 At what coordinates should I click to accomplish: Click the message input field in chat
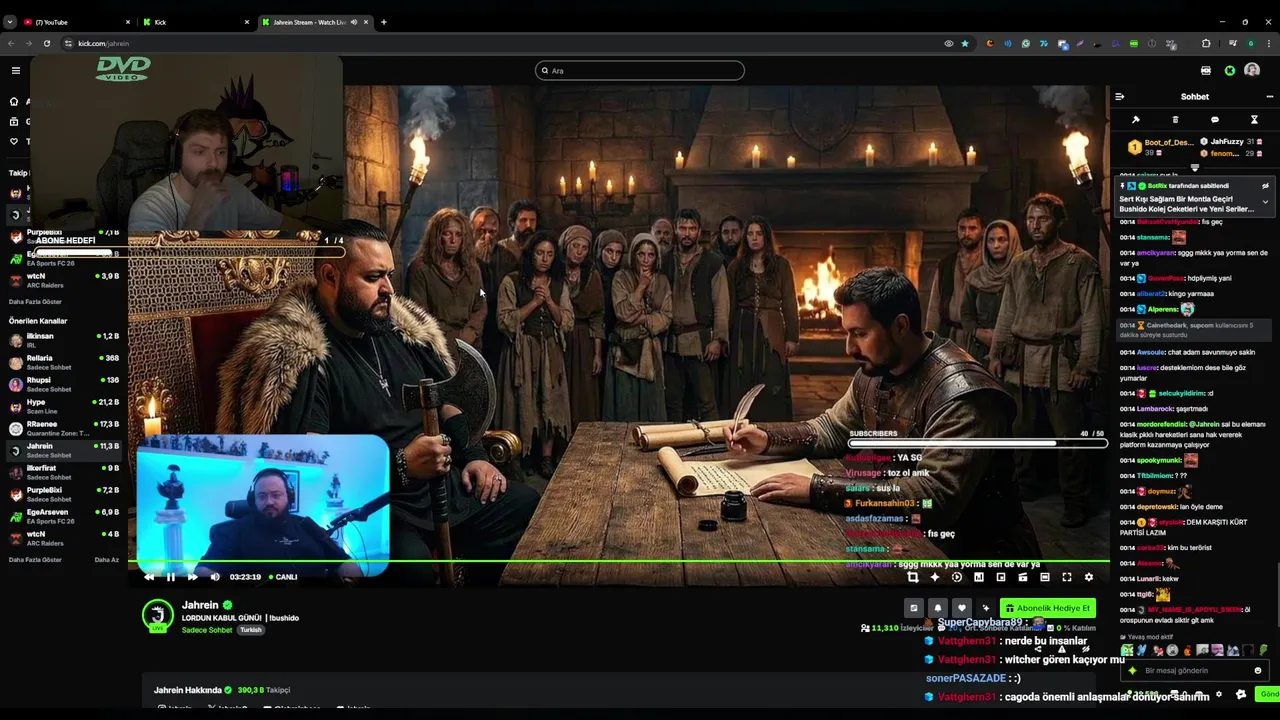1195,671
